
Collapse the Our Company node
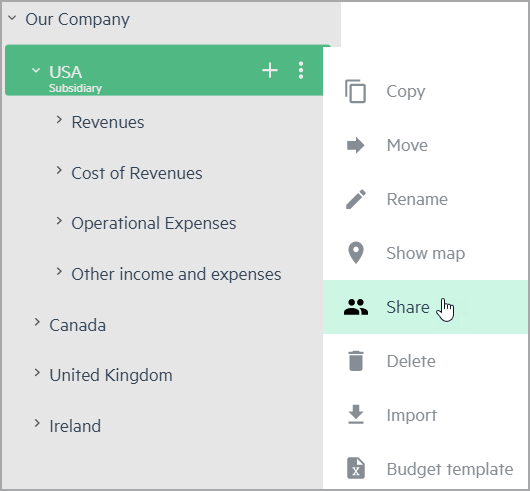(12, 18)
